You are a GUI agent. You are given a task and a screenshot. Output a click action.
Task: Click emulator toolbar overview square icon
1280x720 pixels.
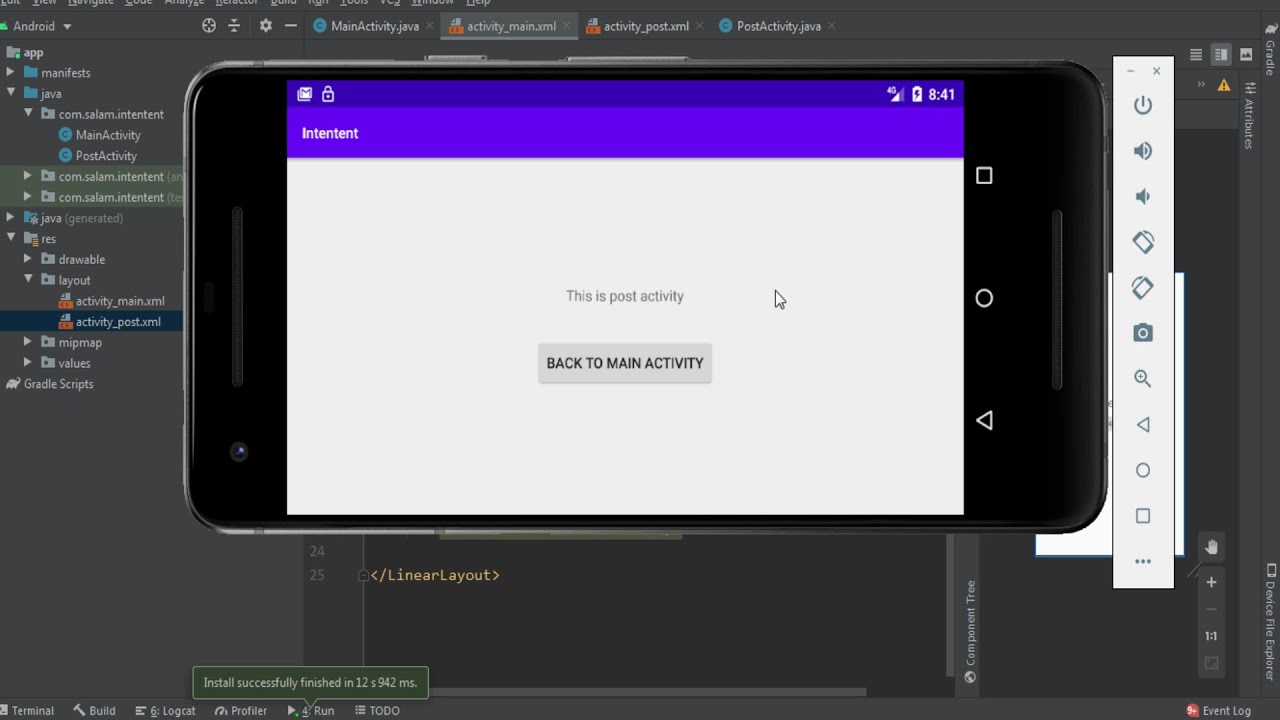pyautogui.click(x=1143, y=516)
